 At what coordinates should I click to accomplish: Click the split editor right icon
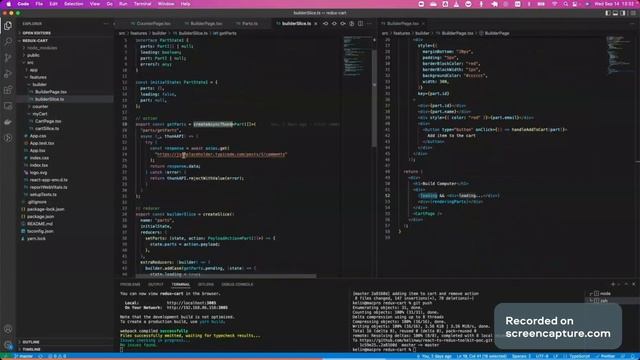(360, 24)
